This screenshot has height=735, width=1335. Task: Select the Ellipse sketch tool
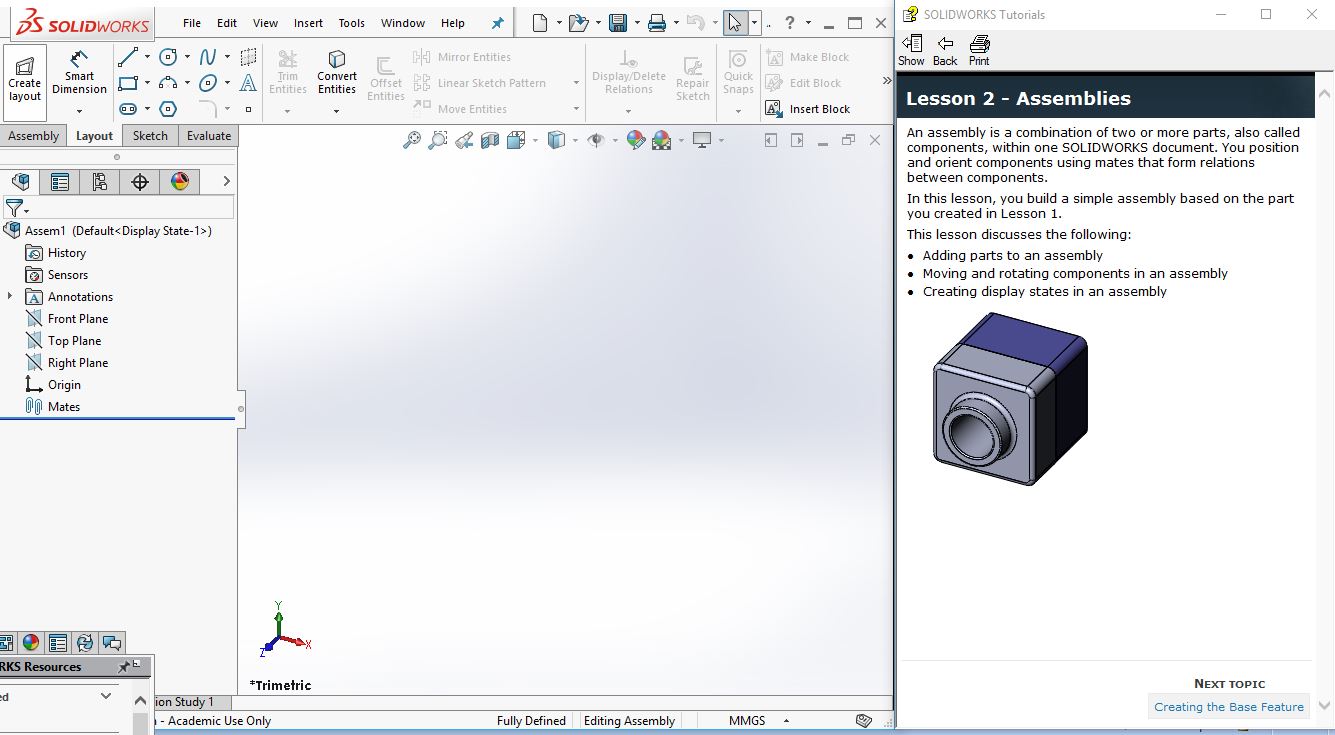pyautogui.click(x=208, y=83)
